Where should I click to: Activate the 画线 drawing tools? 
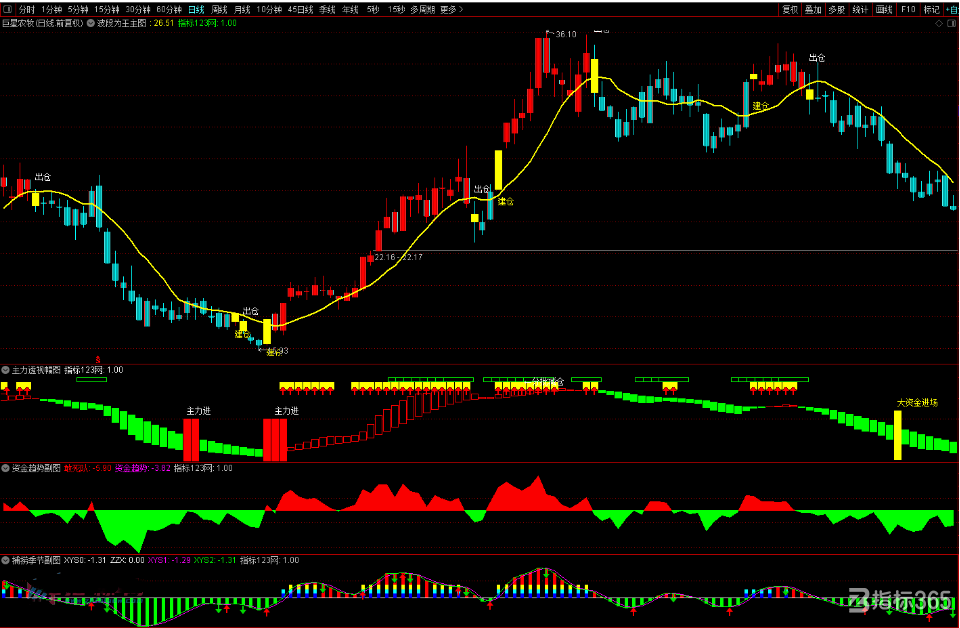(884, 9)
